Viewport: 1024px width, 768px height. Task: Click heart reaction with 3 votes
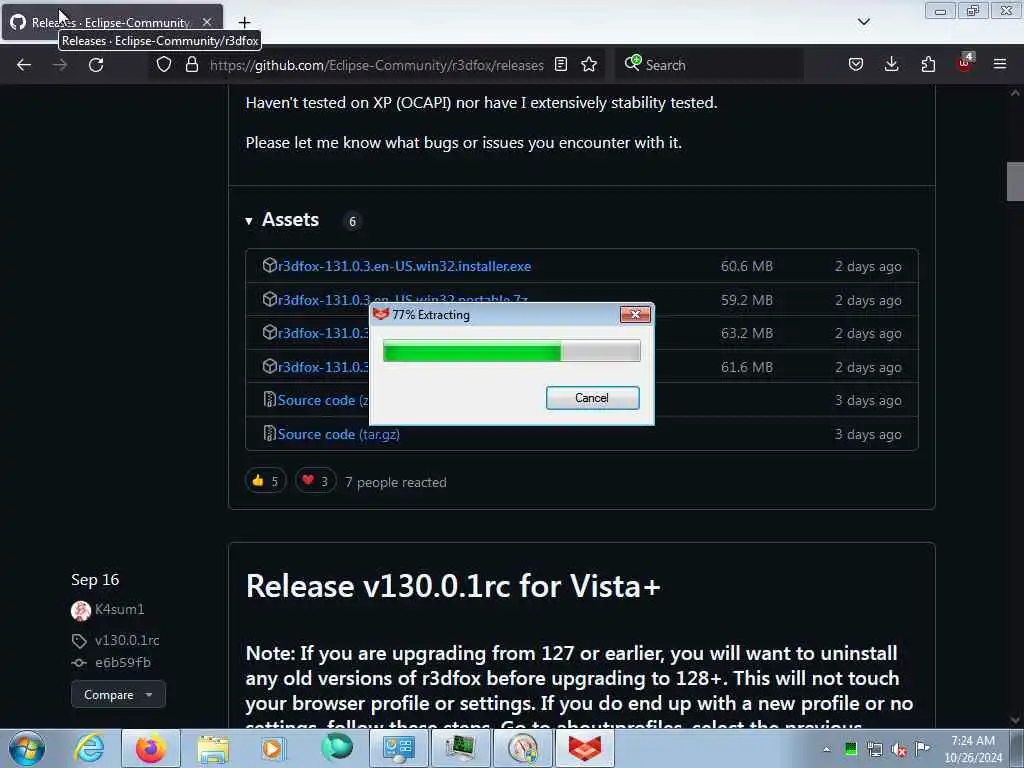[x=315, y=481]
